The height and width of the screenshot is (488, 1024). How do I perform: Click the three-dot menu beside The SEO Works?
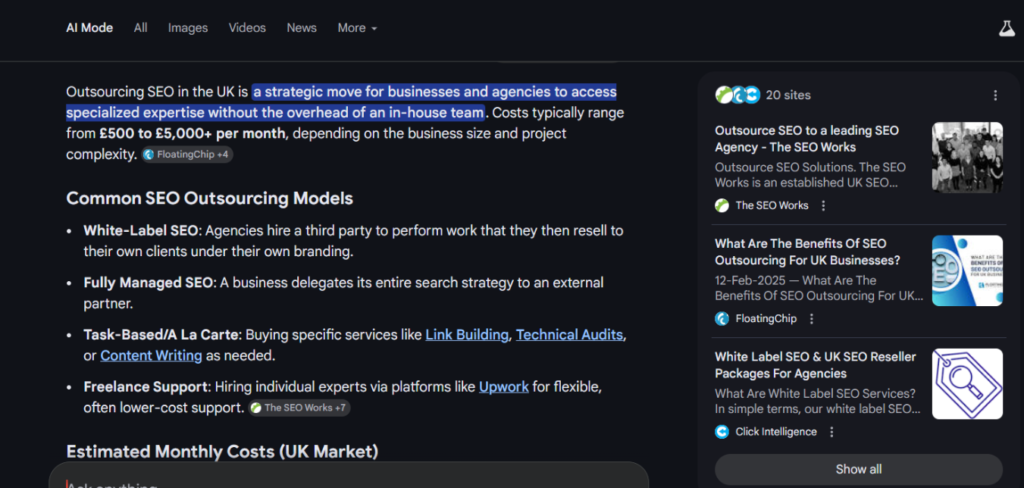coord(823,205)
